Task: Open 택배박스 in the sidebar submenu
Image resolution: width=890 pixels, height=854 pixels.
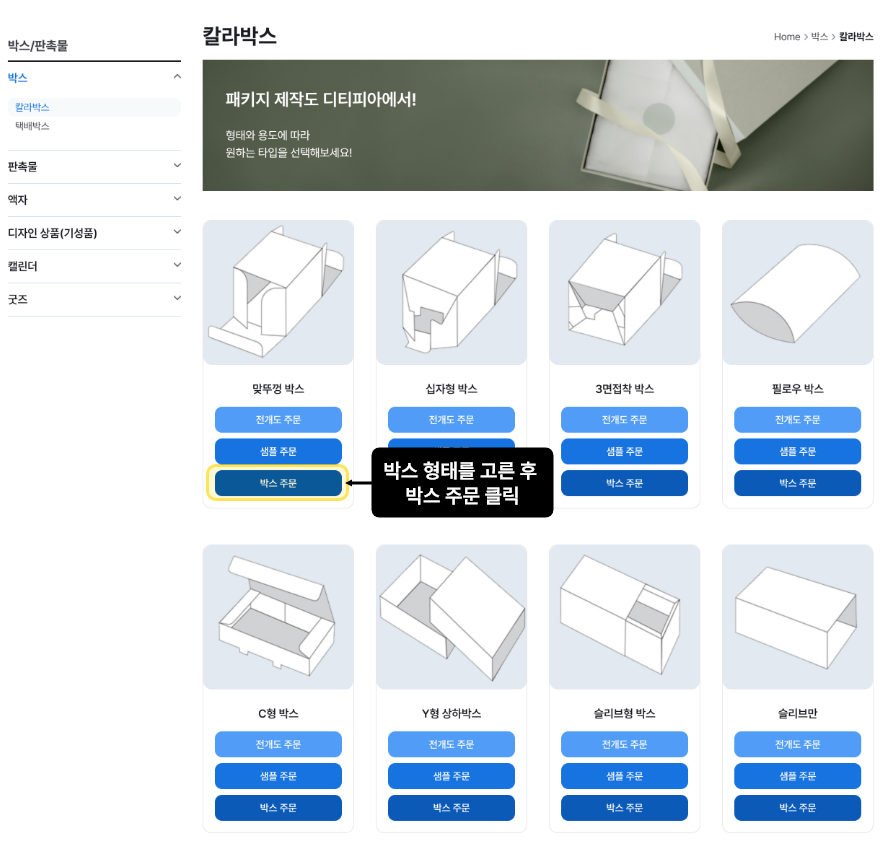Action: coord(32,126)
